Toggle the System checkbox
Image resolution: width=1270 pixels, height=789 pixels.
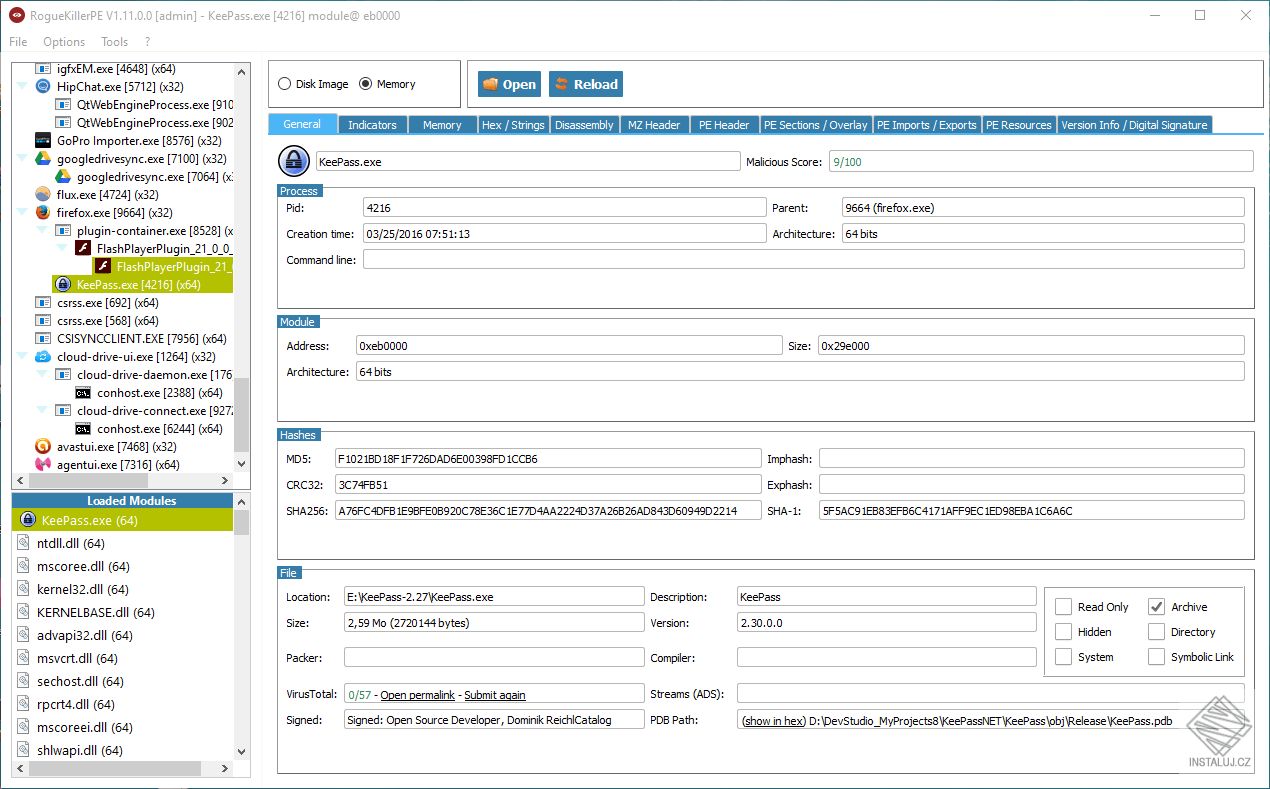[x=1063, y=657]
